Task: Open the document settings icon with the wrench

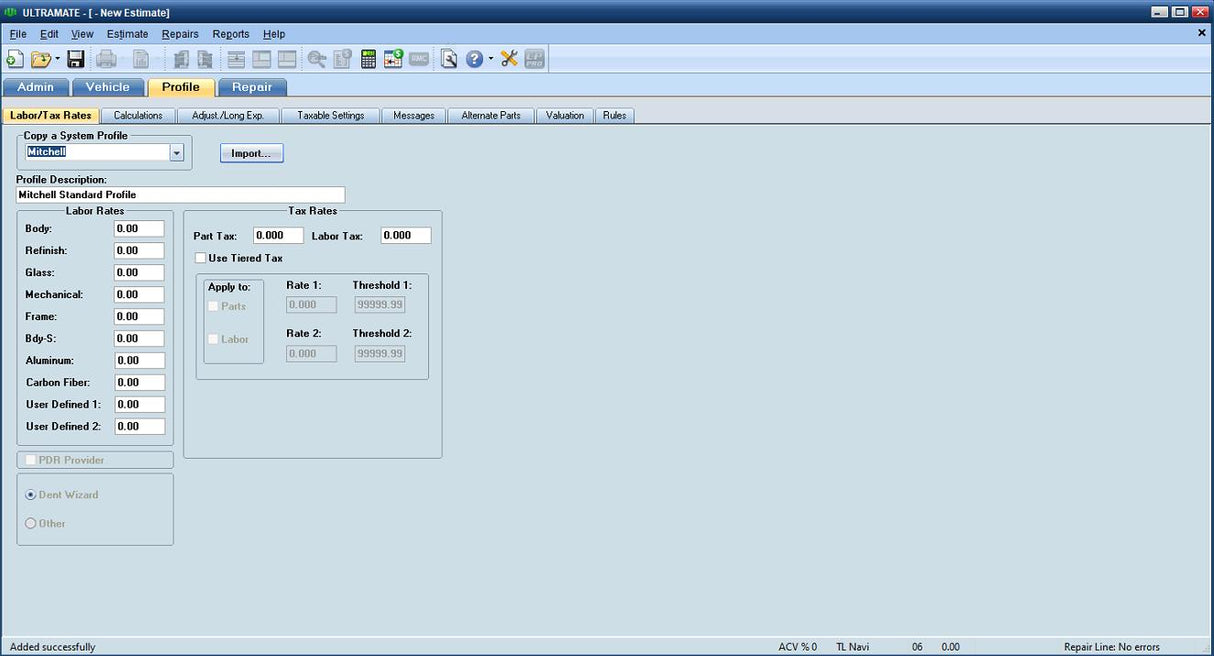Action: tap(447, 59)
